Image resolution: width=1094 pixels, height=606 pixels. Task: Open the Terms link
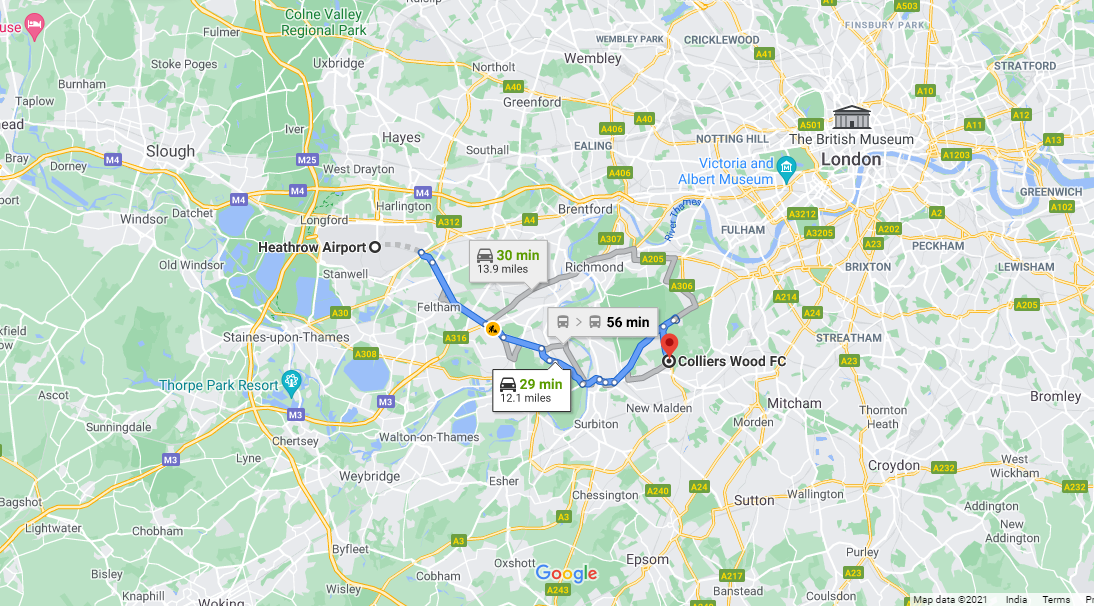(1056, 600)
